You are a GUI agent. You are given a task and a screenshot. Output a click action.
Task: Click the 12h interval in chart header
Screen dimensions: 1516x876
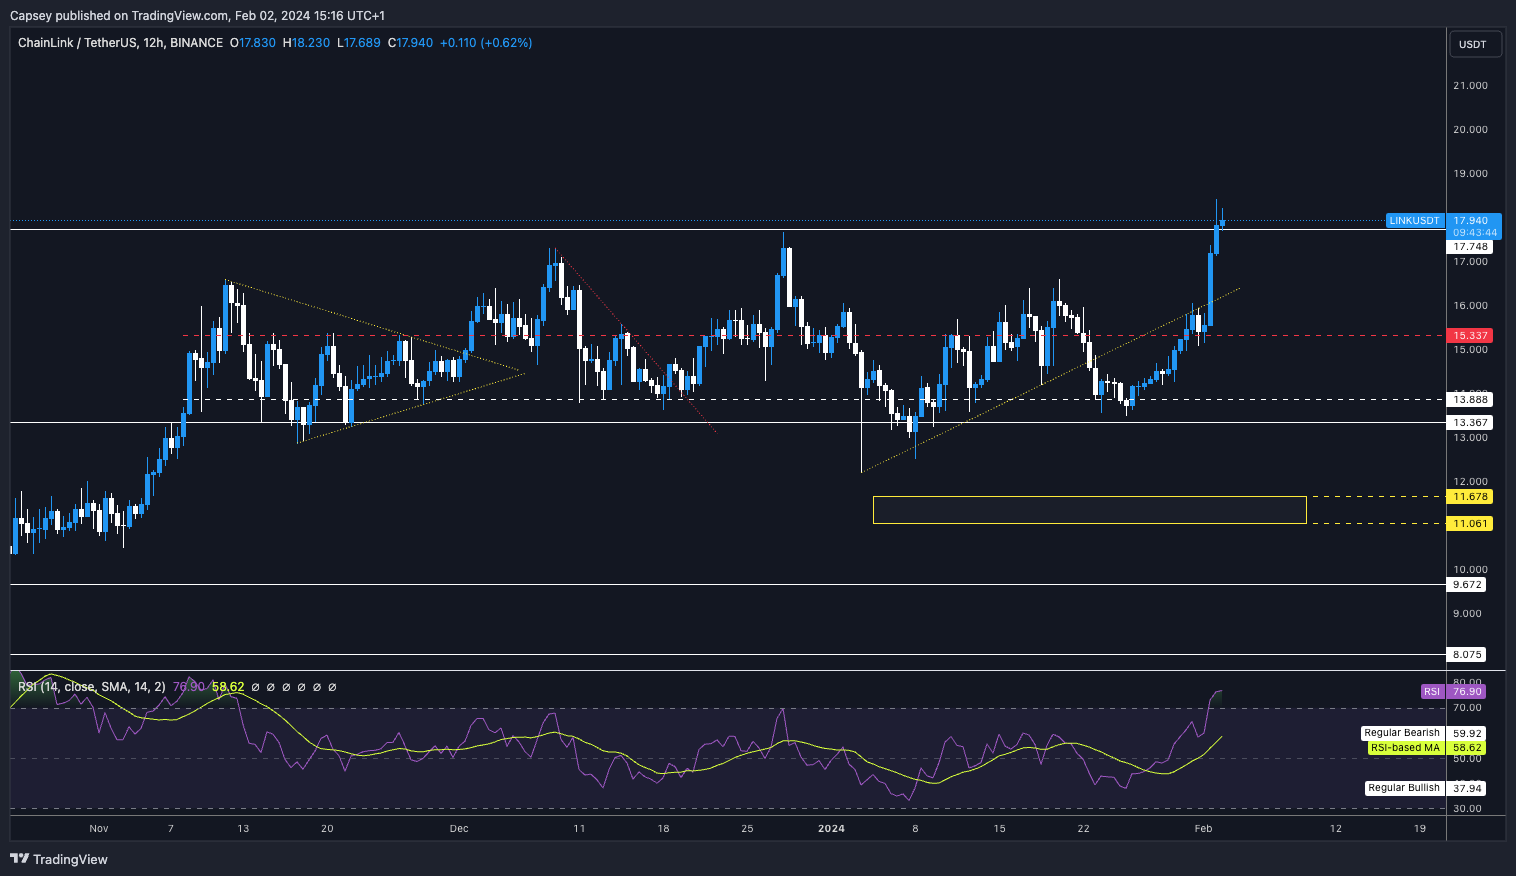[x=154, y=43]
